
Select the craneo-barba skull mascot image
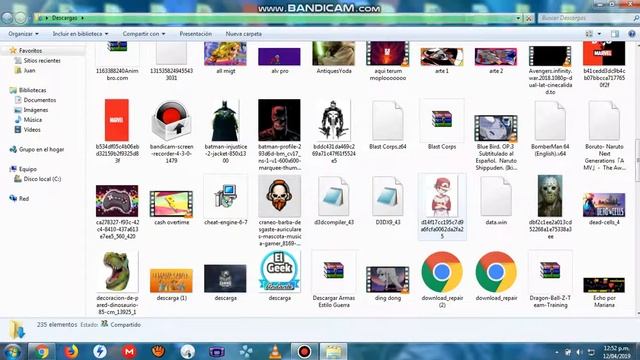click(280, 211)
